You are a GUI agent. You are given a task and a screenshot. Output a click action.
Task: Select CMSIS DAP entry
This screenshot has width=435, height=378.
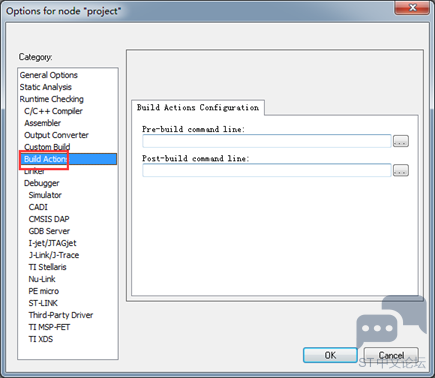coord(49,219)
